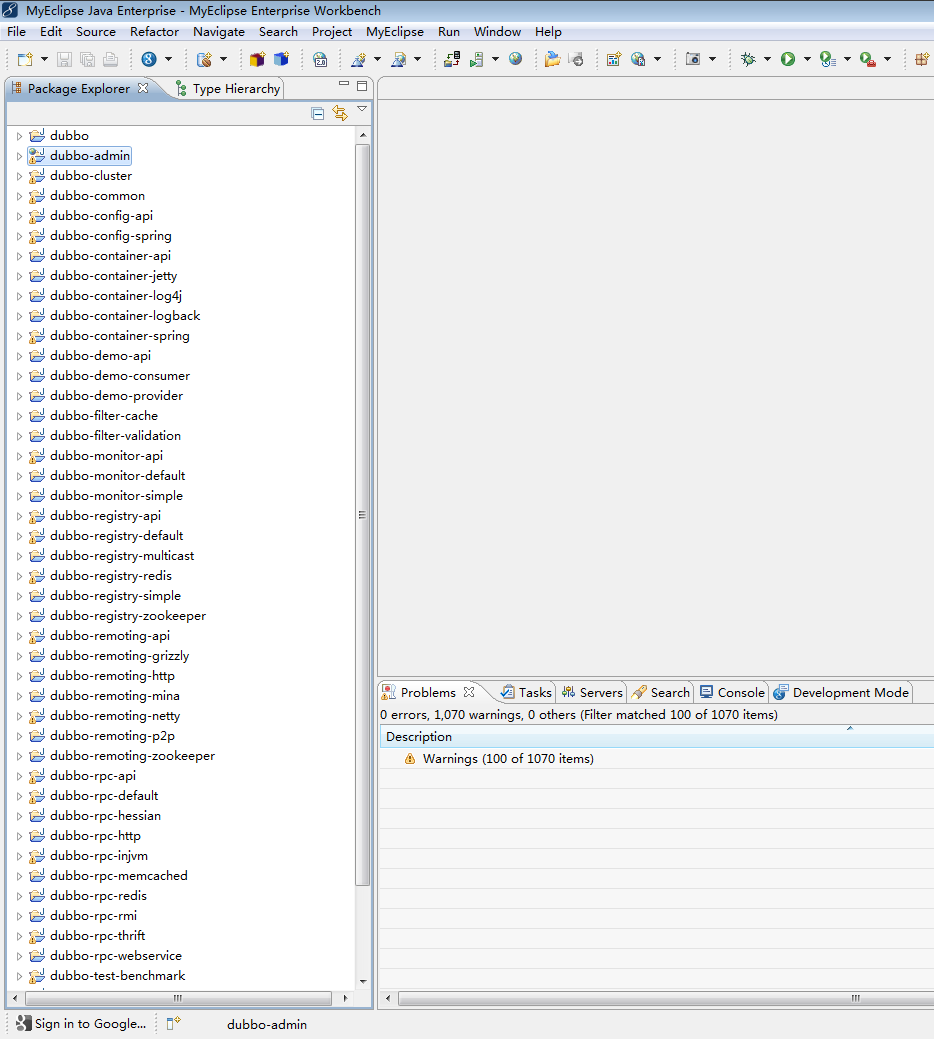The width and height of the screenshot is (934, 1039).
Task: Open the New wizard dropdown arrow
Action: (x=44, y=60)
